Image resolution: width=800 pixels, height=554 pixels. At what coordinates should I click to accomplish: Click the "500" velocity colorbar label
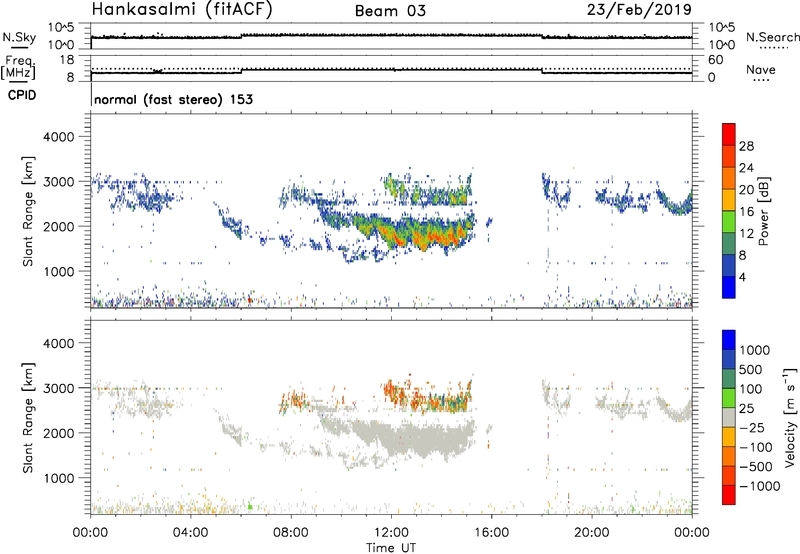point(751,370)
